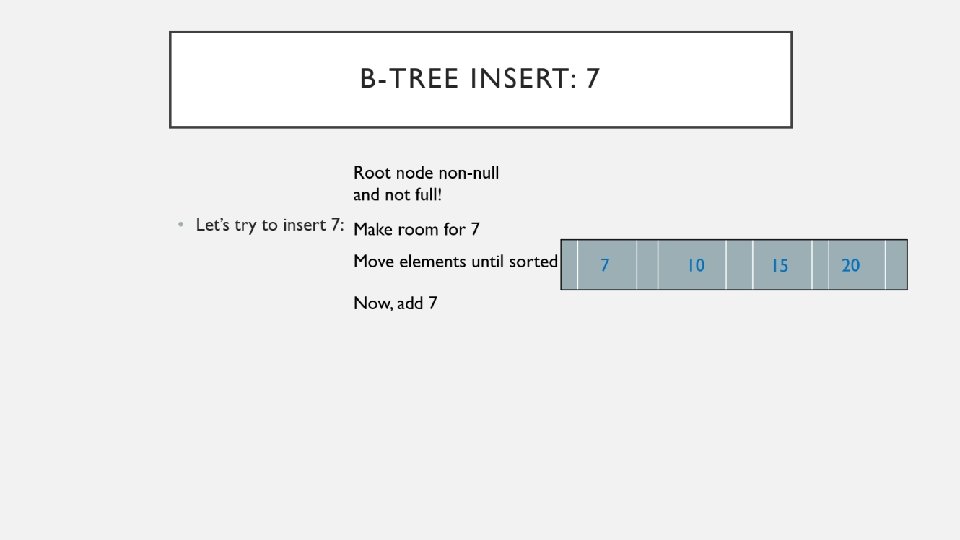Click the bullet point before "Let's try"
Viewport: 960px width, 540px height.
pos(180,226)
